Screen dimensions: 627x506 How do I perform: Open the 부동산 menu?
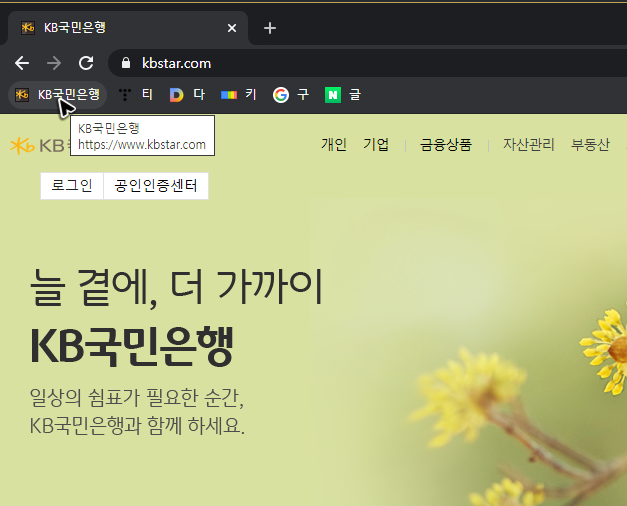(590, 144)
